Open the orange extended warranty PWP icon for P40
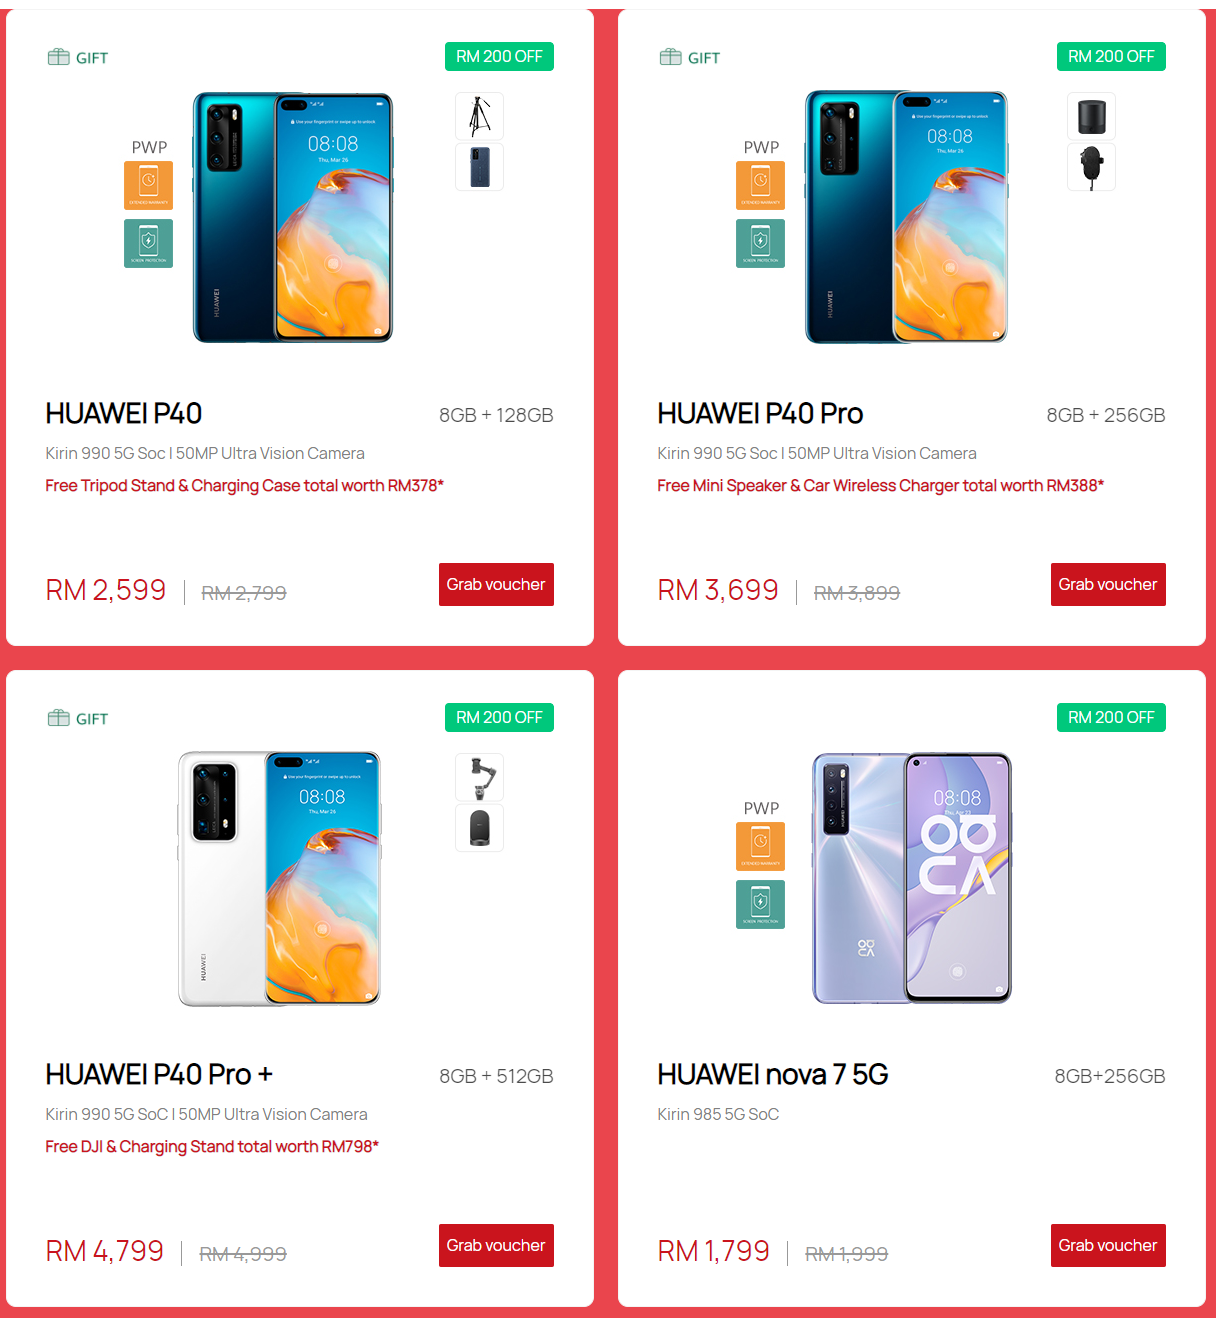 pyautogui.click(x=148, y=185)
